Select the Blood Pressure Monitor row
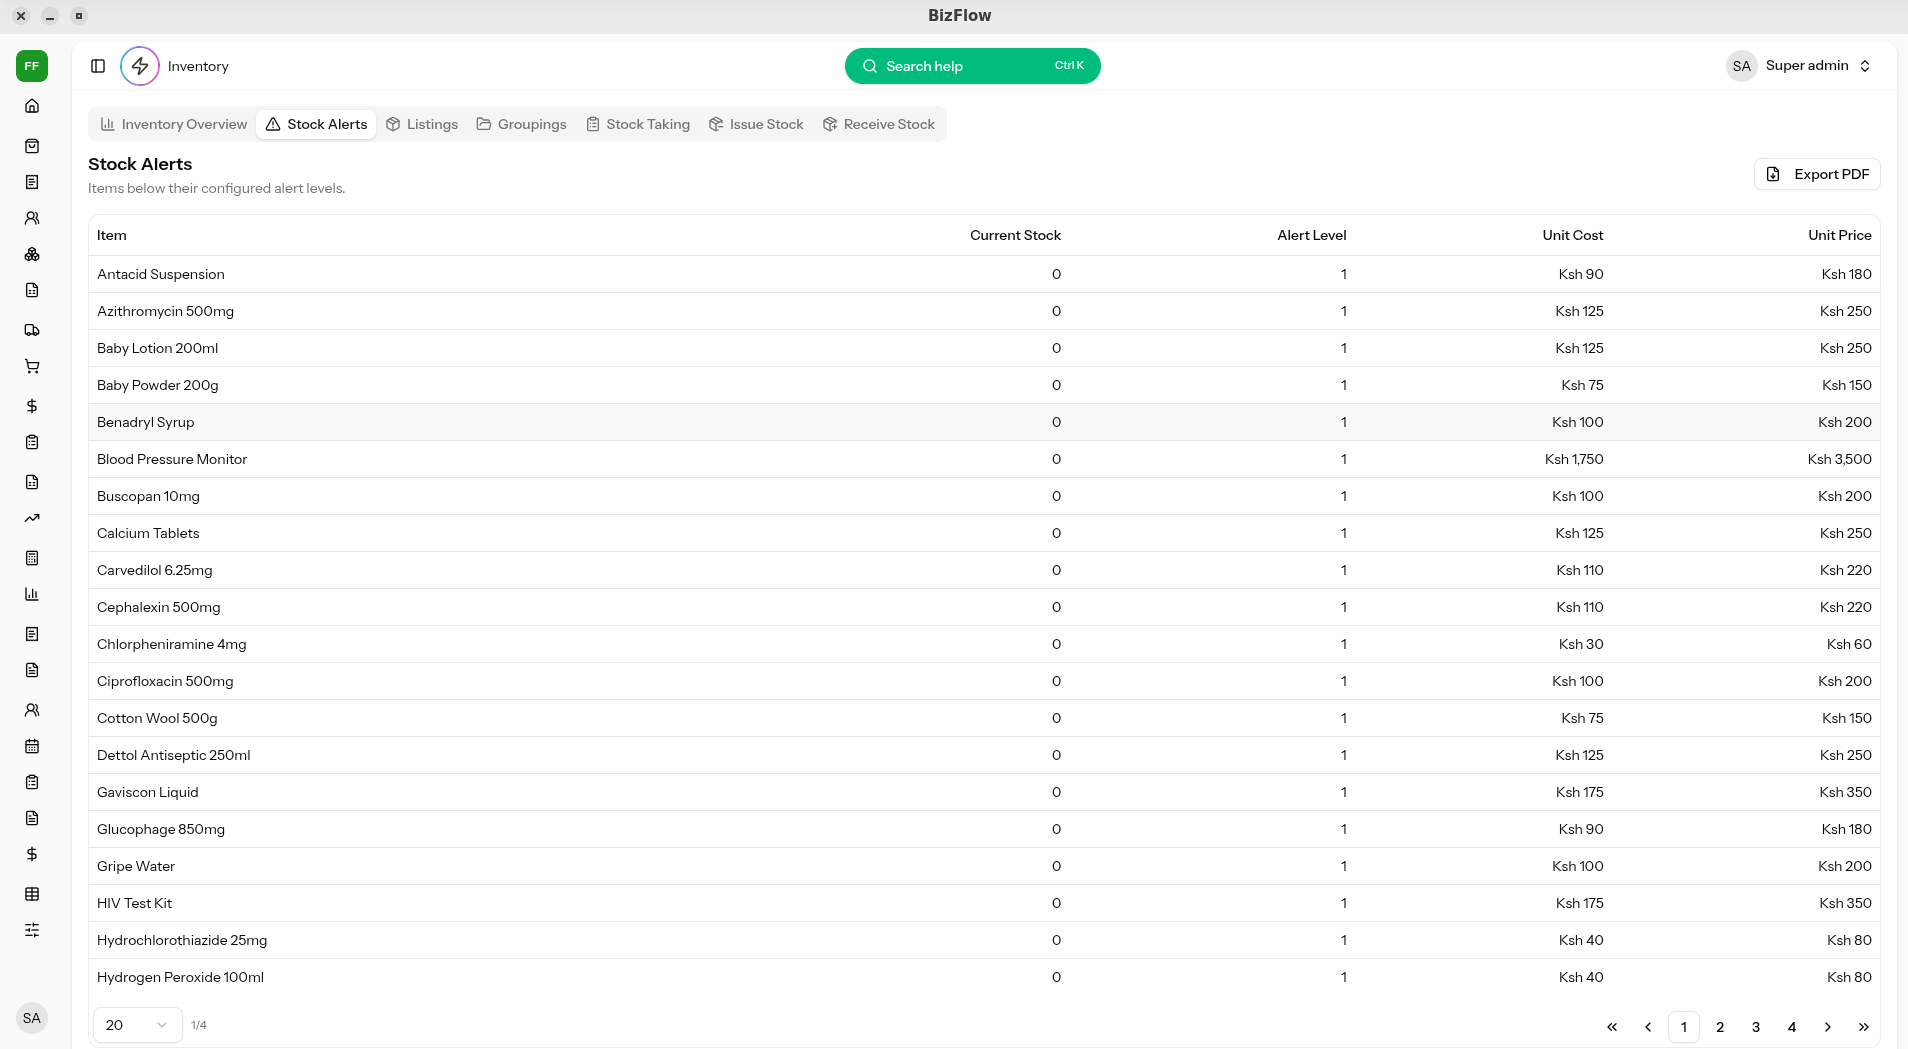1908x1049 pixels. pyautogui.click(x=172, y=459)
